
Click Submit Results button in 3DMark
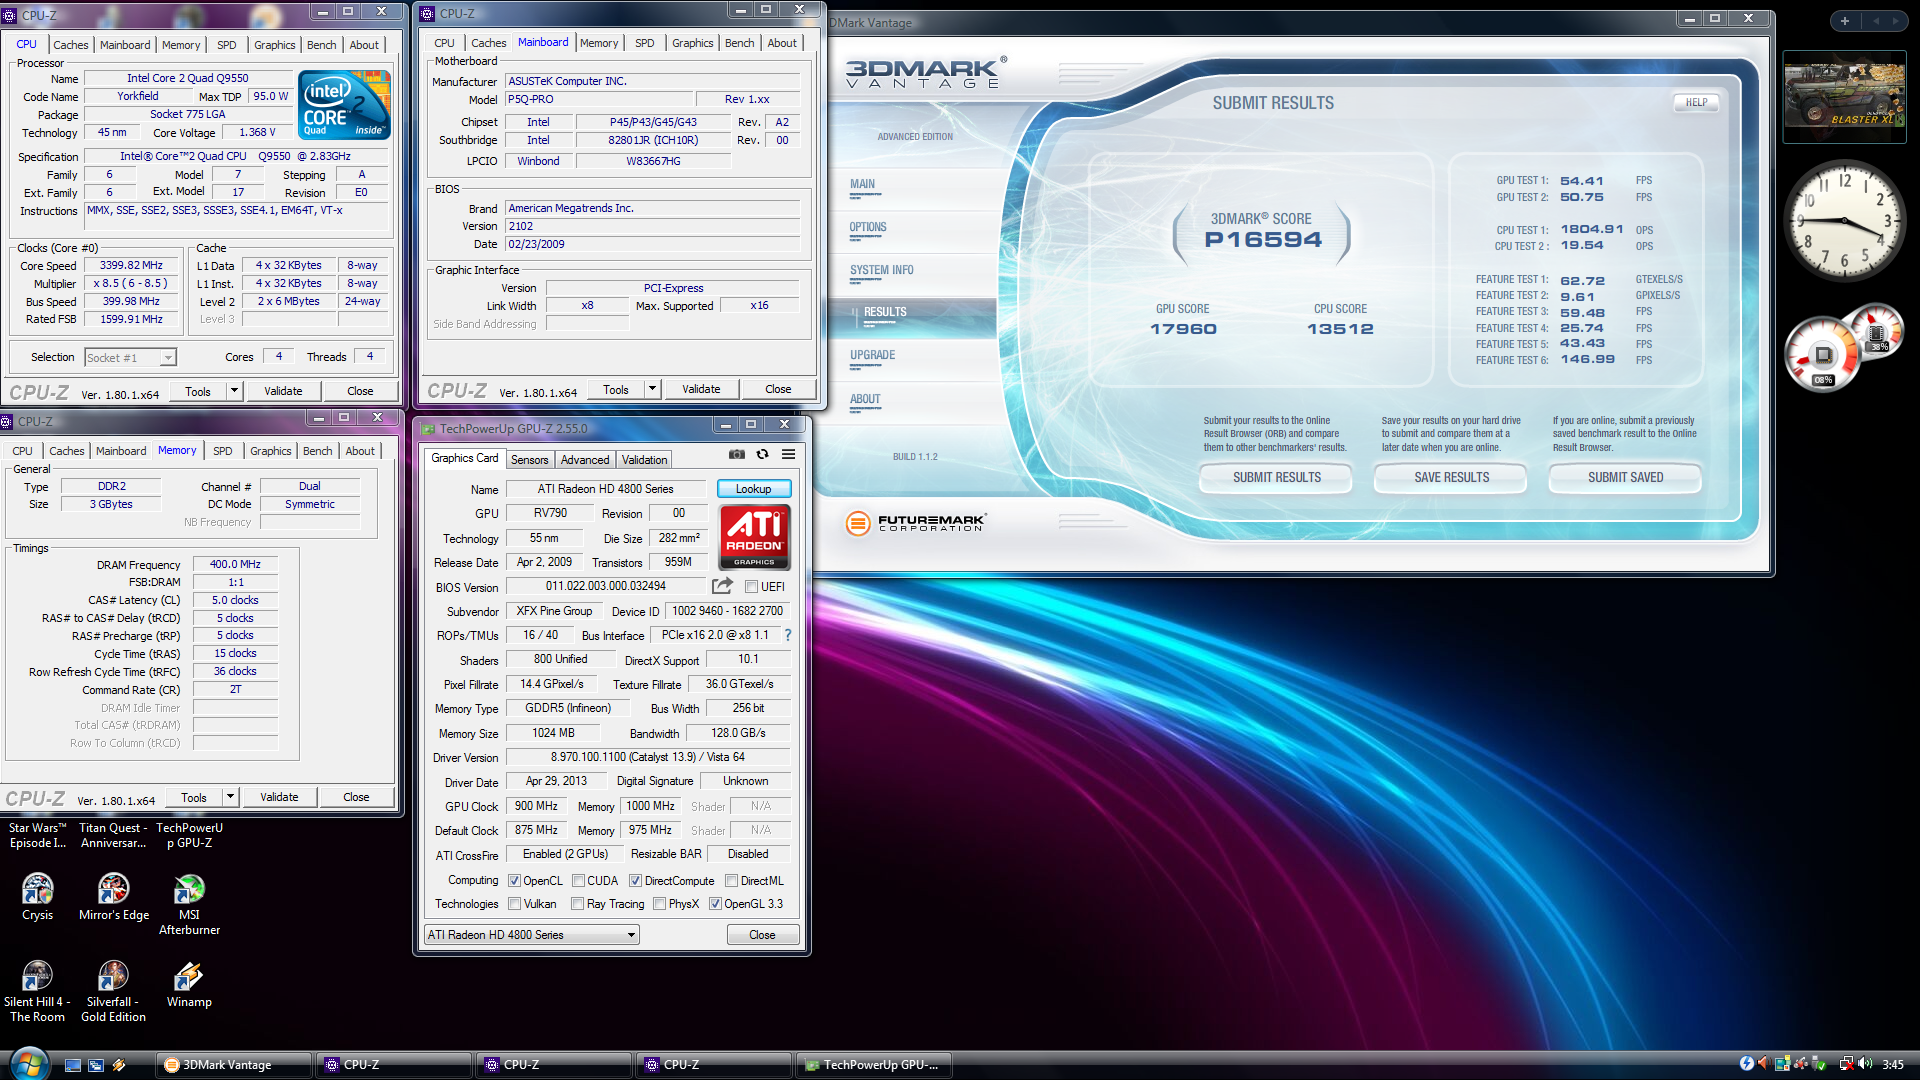(1276, 478)
